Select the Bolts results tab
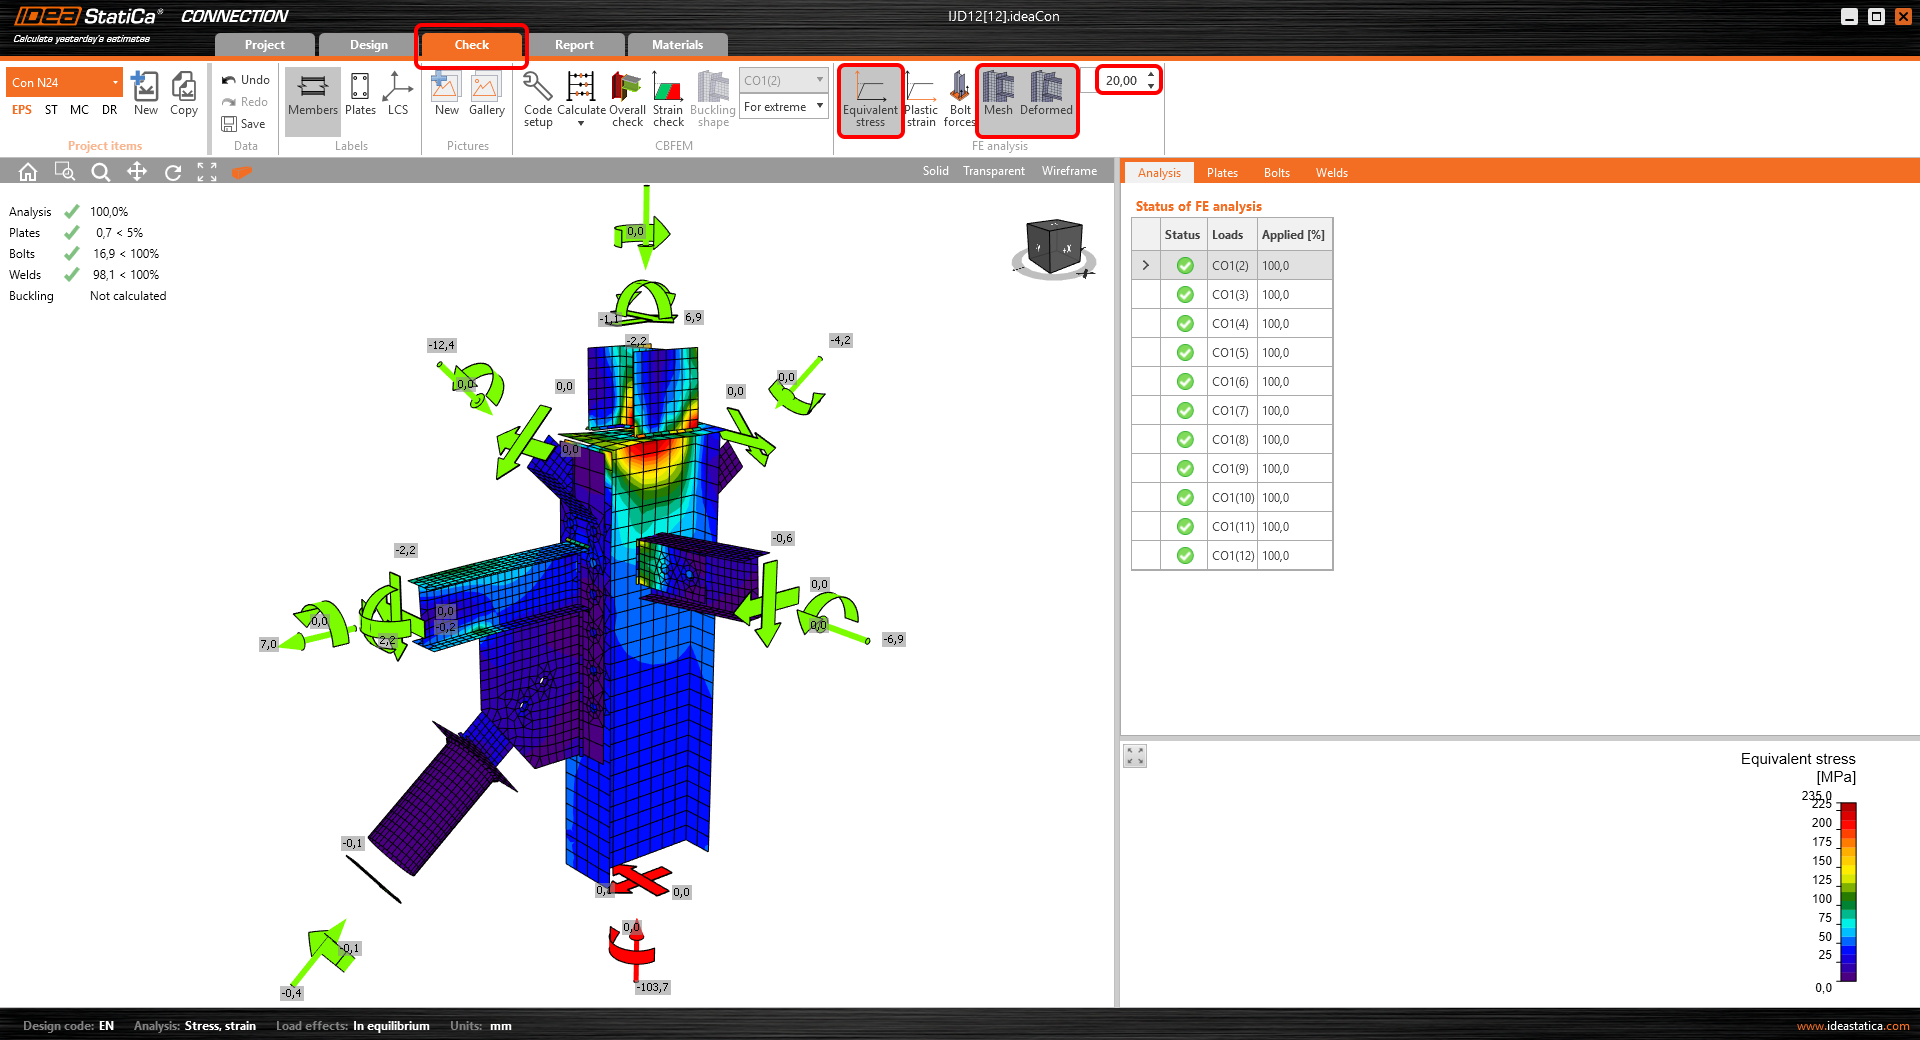The height and width of the screenshot is (1040, 1920). click(x=1277, y=173)
